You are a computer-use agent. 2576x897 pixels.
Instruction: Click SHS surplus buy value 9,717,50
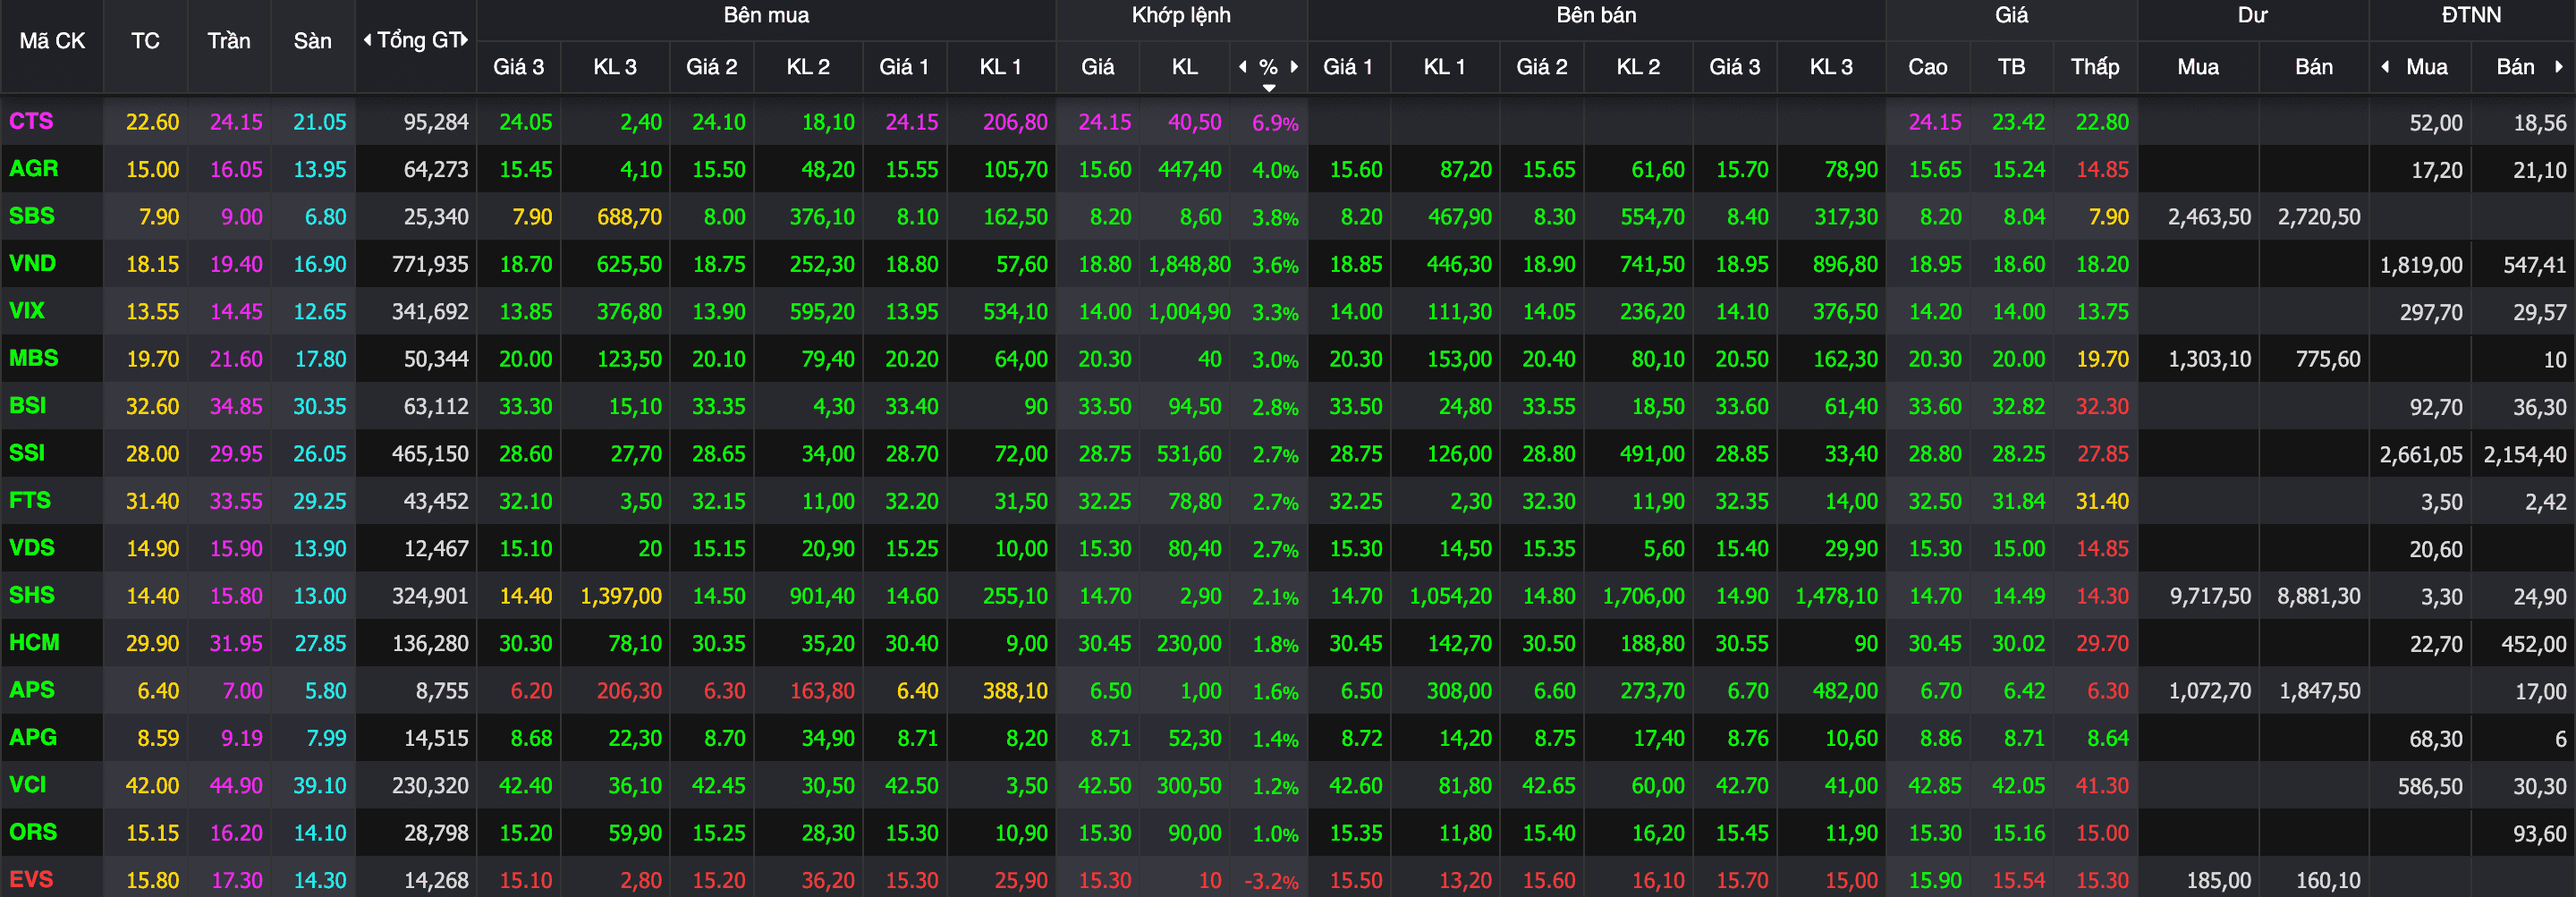tap(2210, 597)
